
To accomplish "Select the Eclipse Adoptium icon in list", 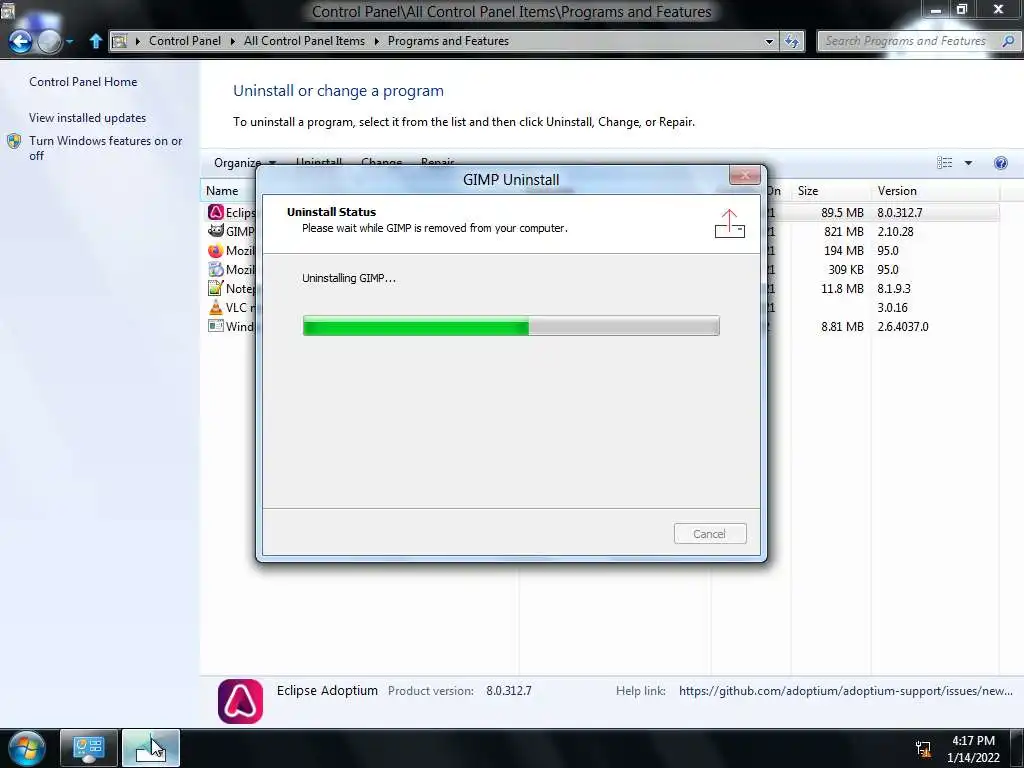I will (x=216, y=212).
